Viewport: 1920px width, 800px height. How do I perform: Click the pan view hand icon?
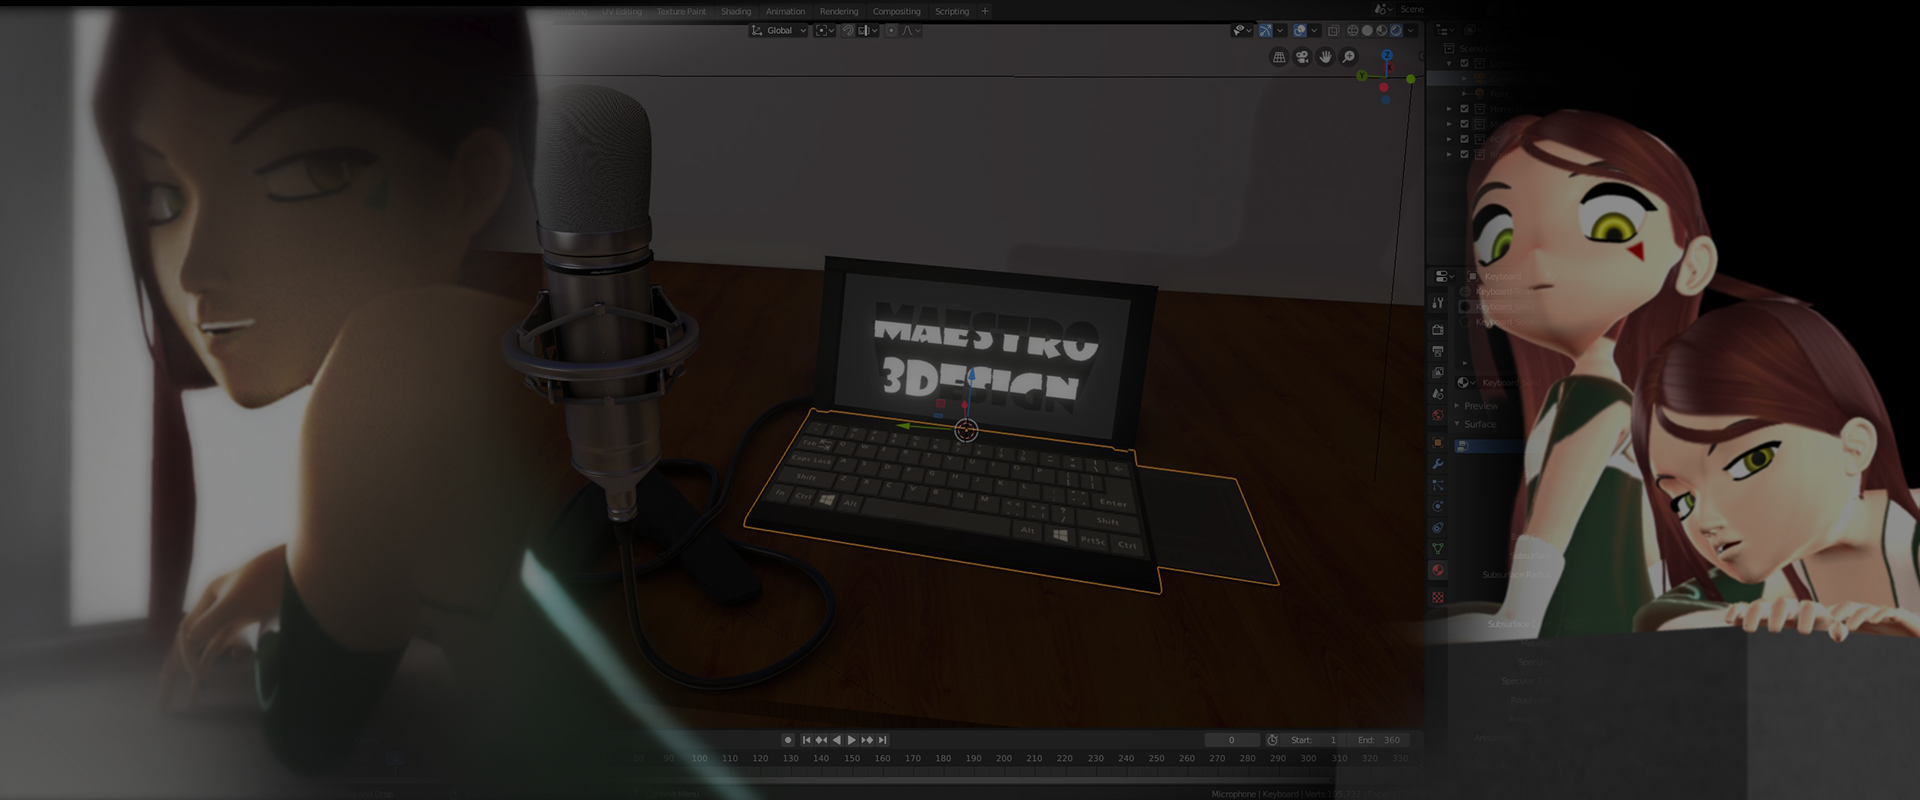[x=1326, y=57]
